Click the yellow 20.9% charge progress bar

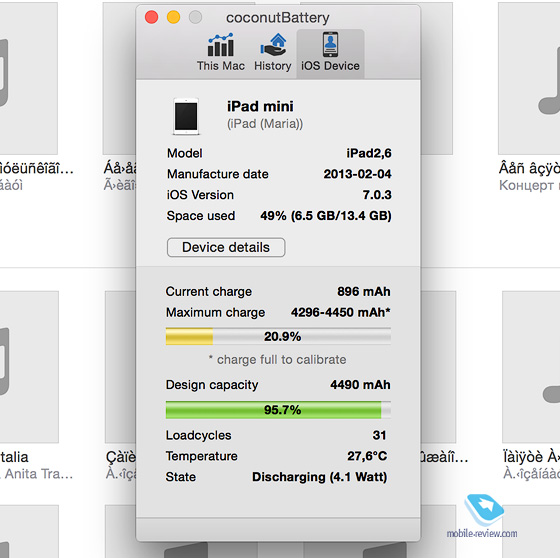point(278,336)
